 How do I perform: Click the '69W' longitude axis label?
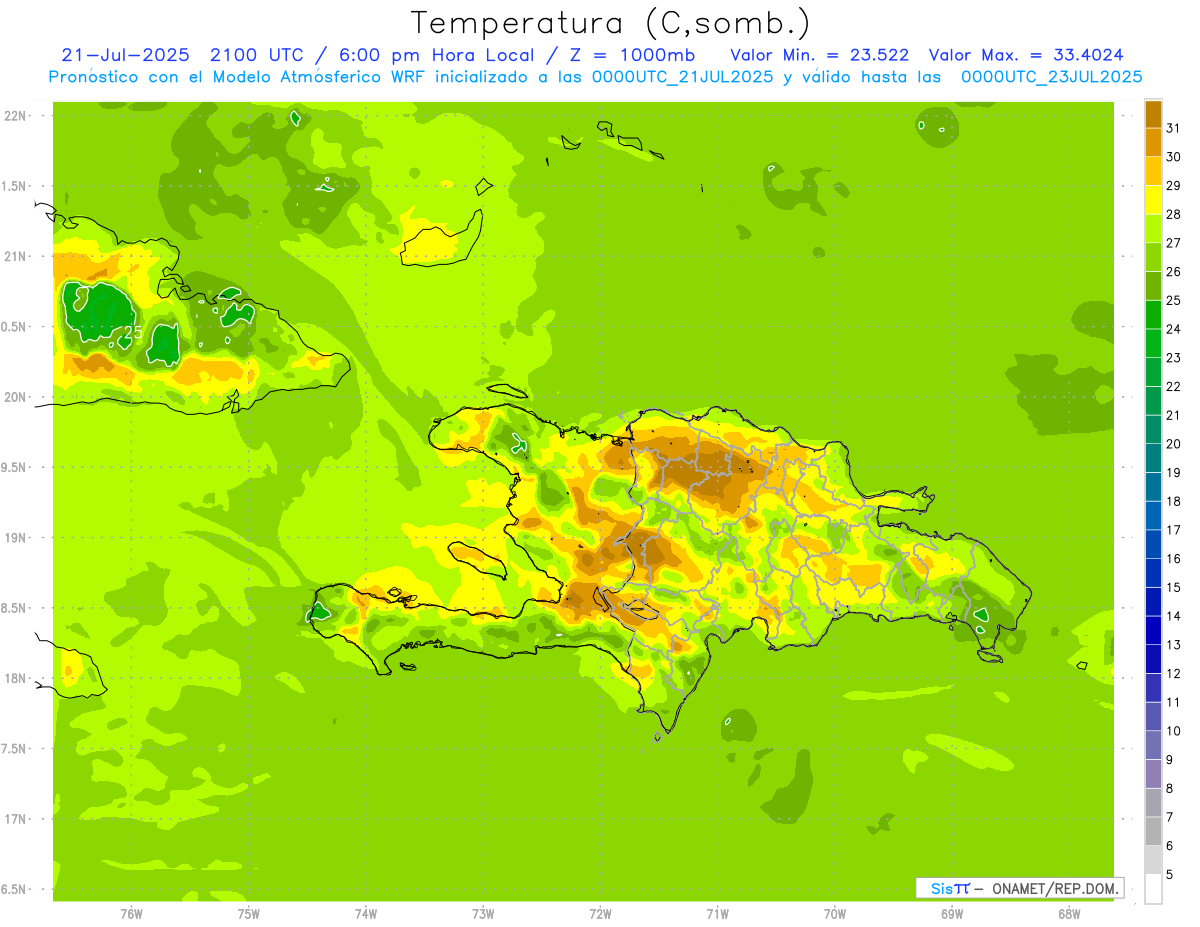[952, 914]
